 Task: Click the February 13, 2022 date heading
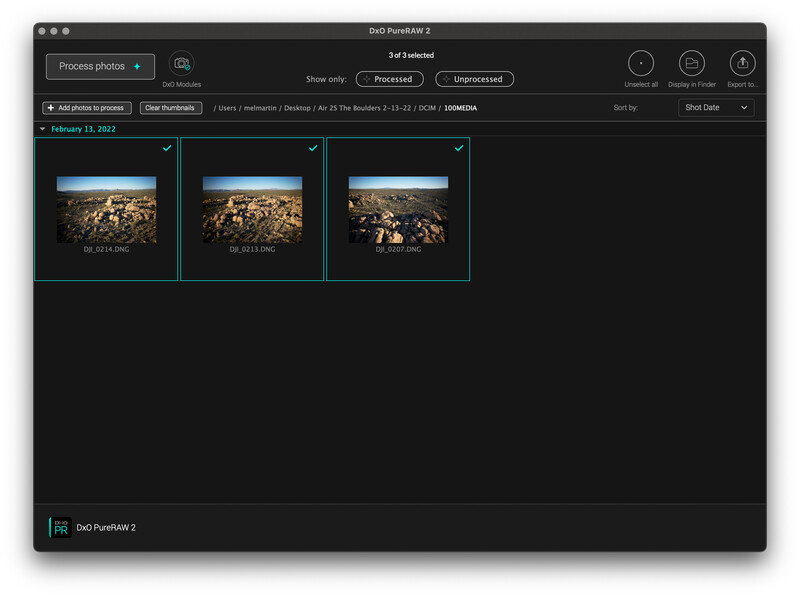pyautogui.click(x=83, y=129)
